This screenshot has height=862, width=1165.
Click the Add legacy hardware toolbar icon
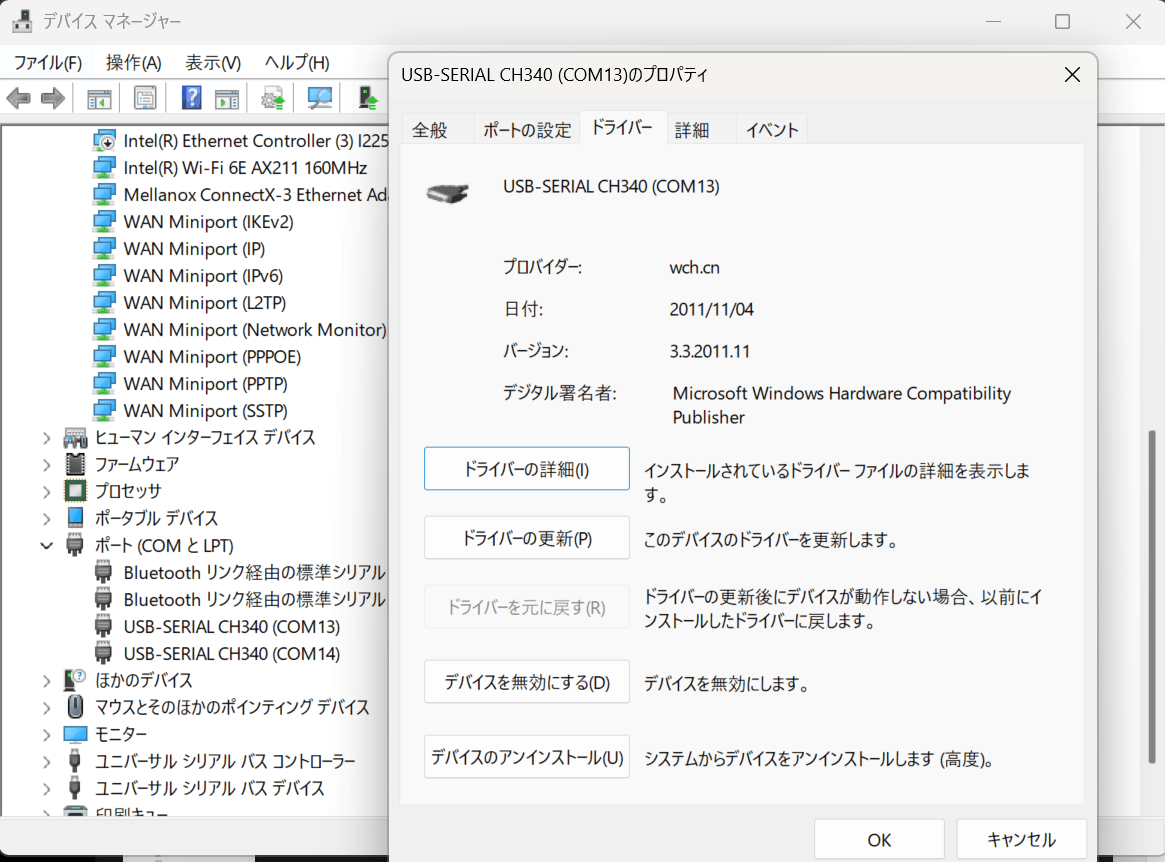click(x=369, y=98)
